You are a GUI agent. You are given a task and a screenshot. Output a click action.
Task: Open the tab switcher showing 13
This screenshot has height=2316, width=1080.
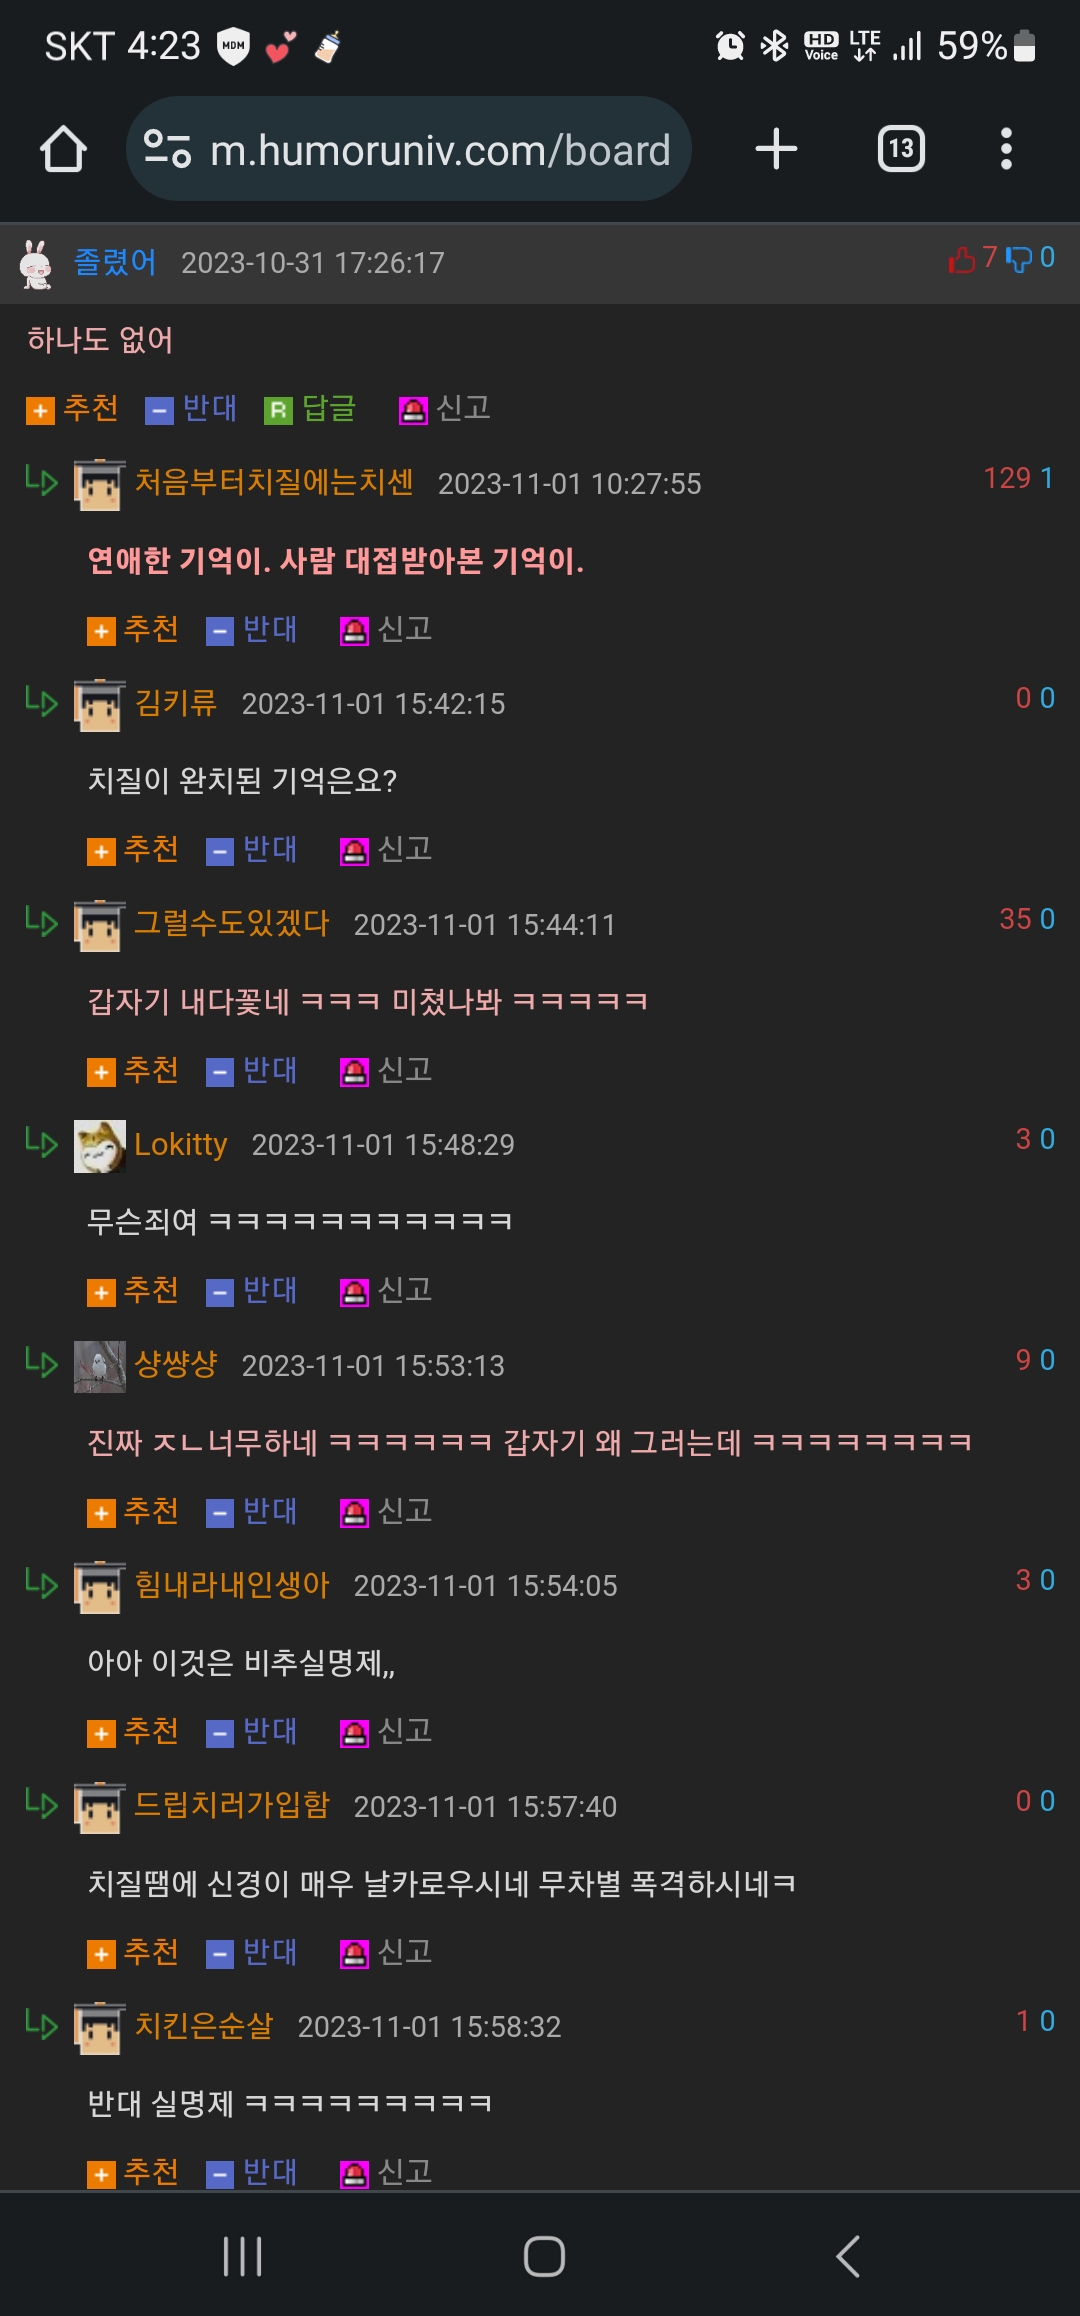pos(901,149)
